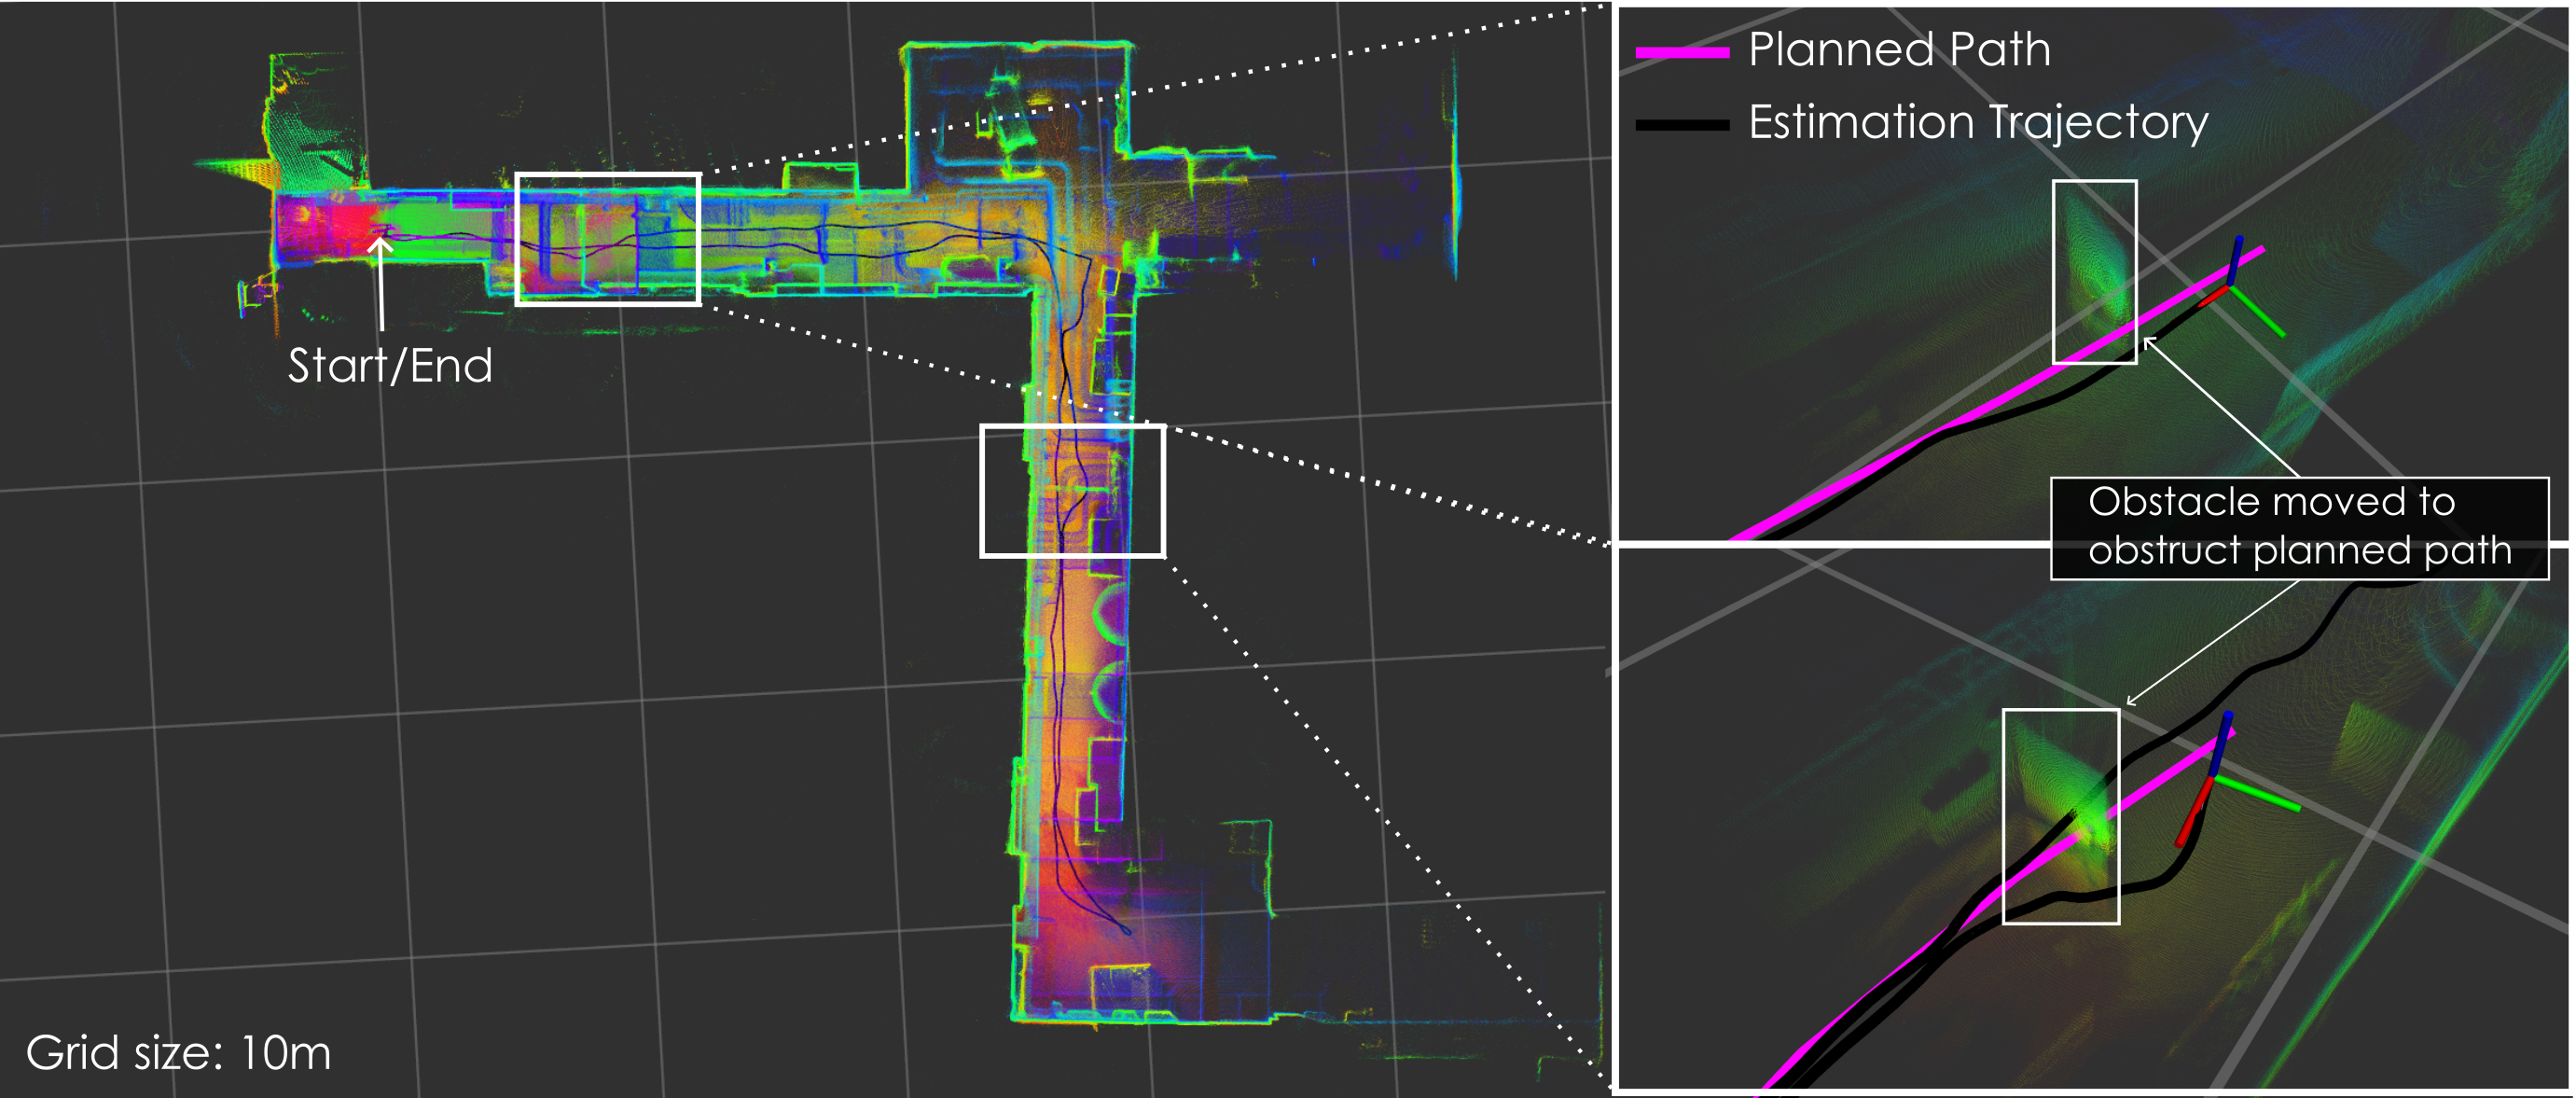Click the Grid size: 10m label
2576x1098 pixels.
click(x=178, y=1053)
